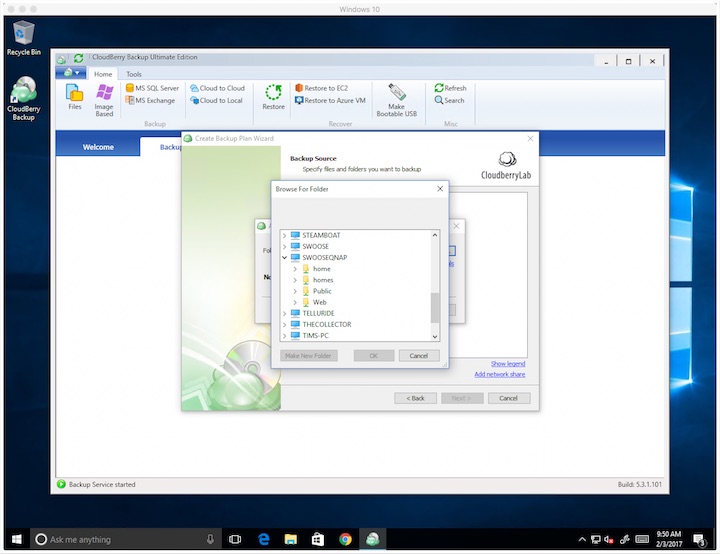Screen dimensions: 720x554
Task: Open the Show legend link
Action: [x=508, y=363]
